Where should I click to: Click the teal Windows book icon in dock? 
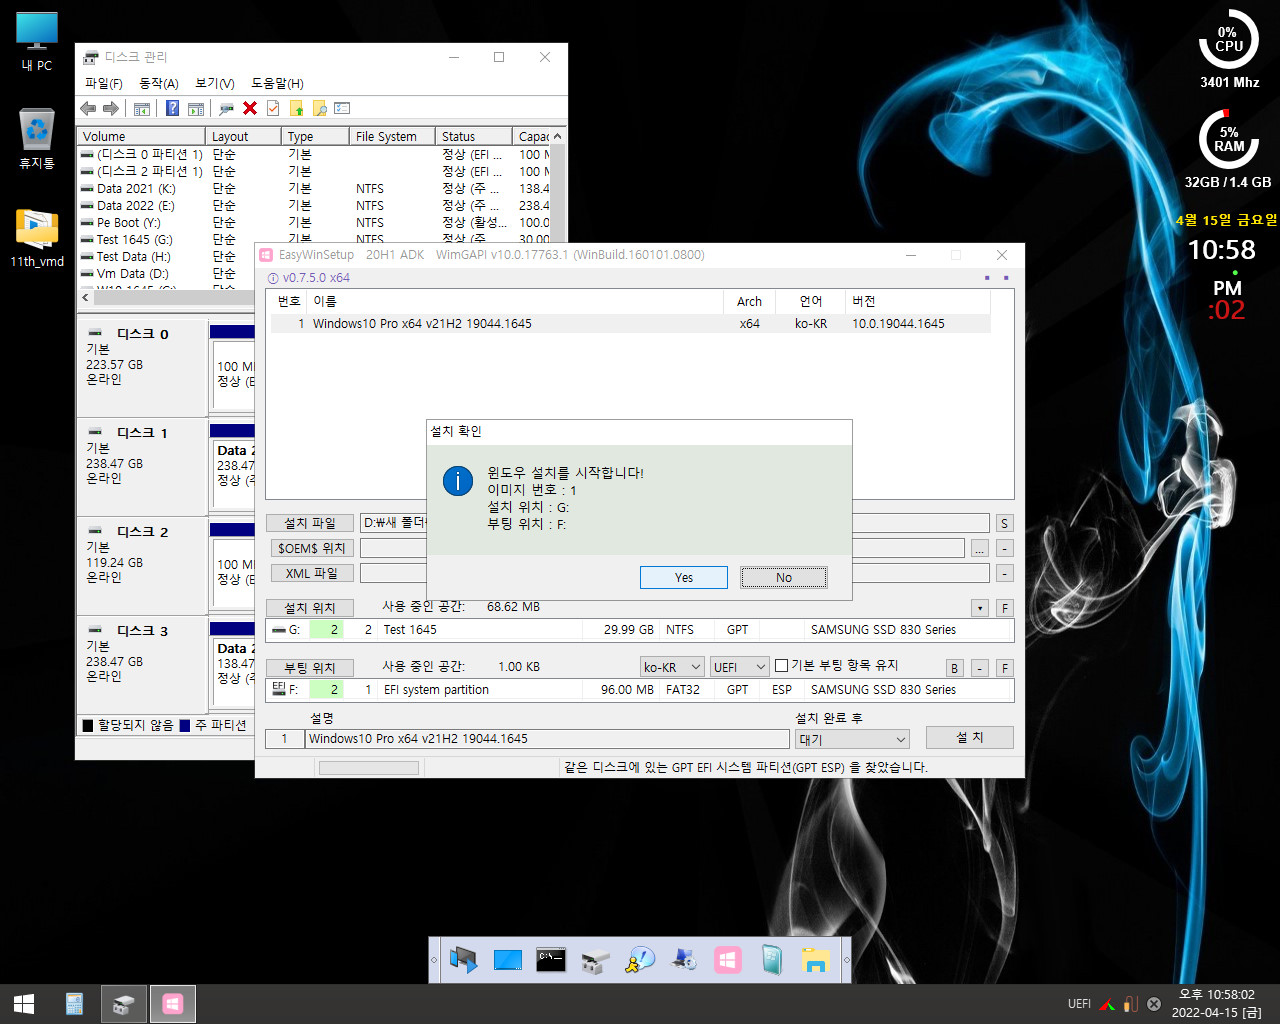click(772, 960)
